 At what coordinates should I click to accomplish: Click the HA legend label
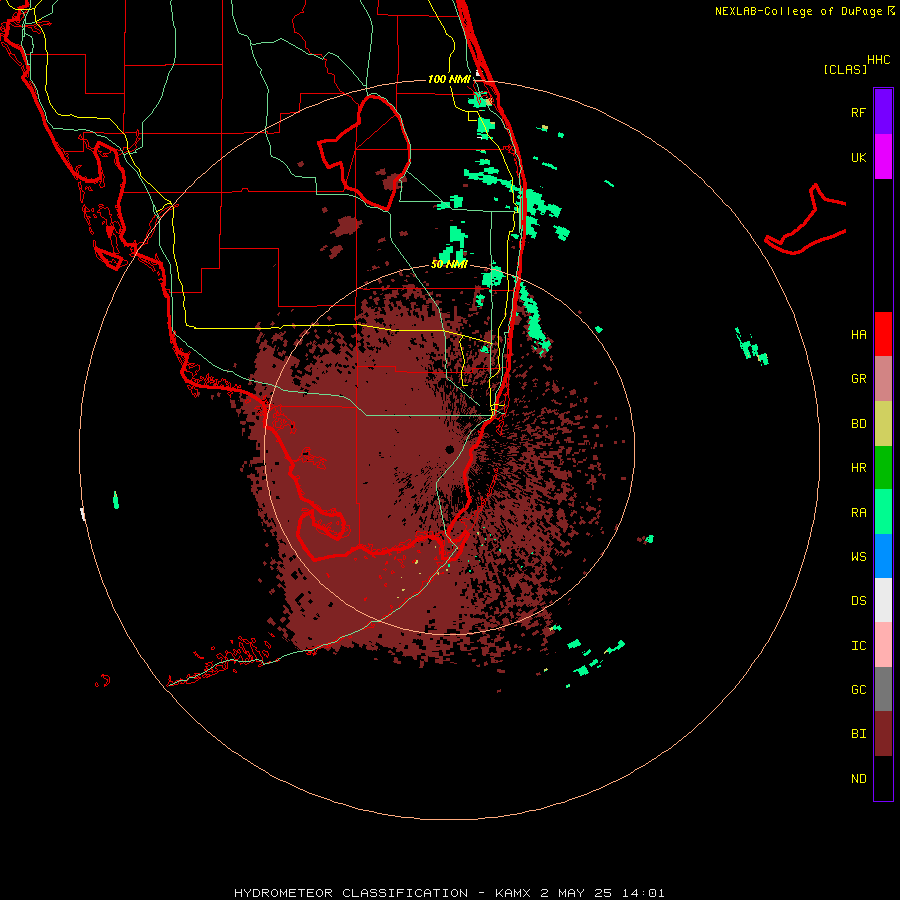858,335
